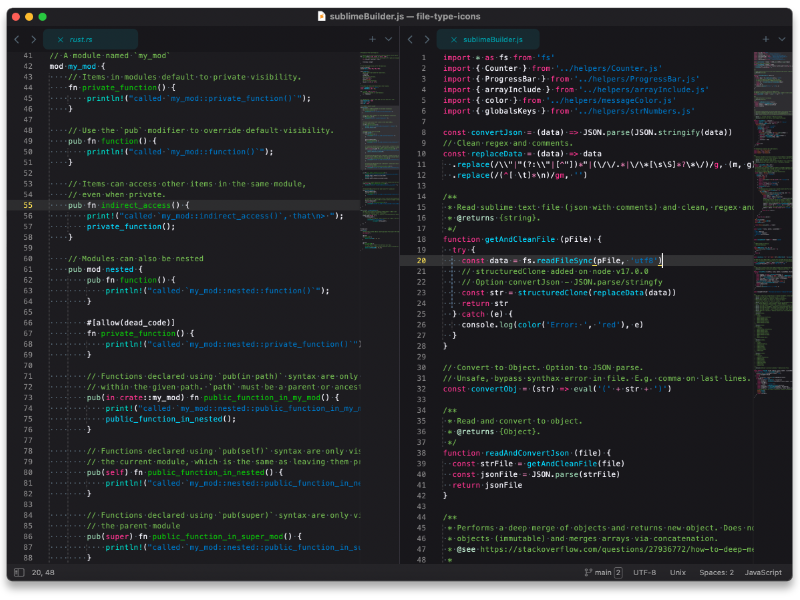This screenshot has height=600, width=800.
Task: Click the back navigation arrow in left tab bar
Action: [x=17, y=39]
